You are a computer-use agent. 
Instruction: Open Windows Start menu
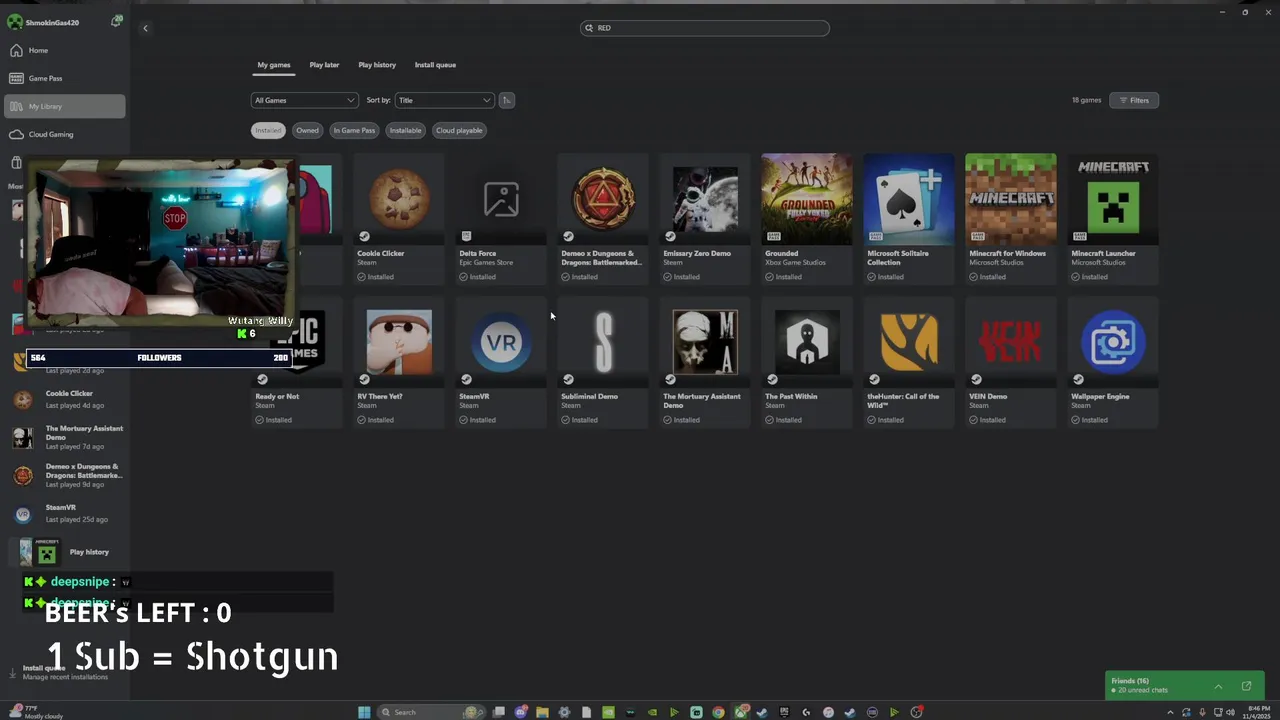(x=364, y=712)
